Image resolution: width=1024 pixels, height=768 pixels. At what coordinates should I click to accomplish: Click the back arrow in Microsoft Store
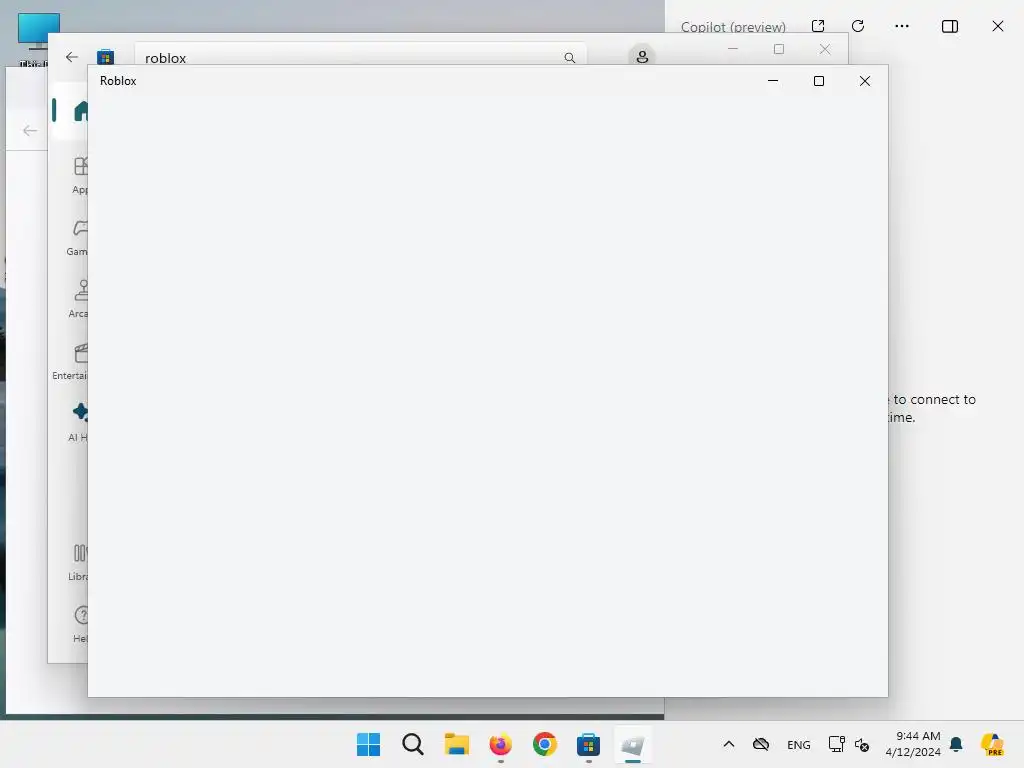click(x=72, y=57)
